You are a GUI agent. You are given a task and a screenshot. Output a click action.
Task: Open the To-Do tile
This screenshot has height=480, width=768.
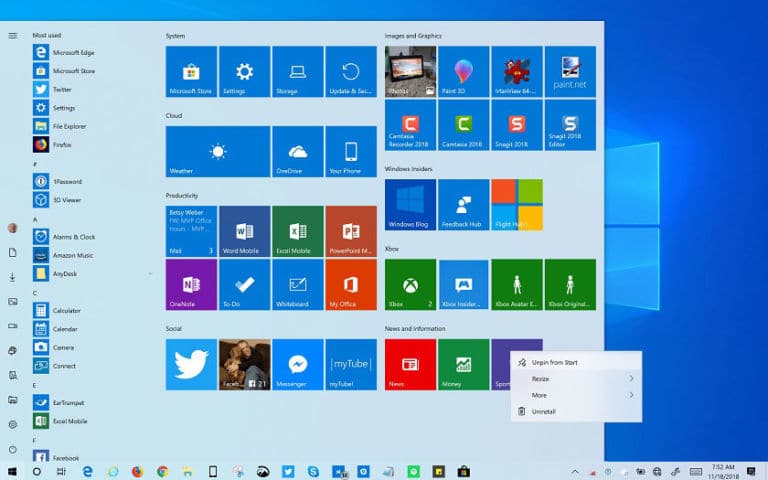(x=244, y=285)
